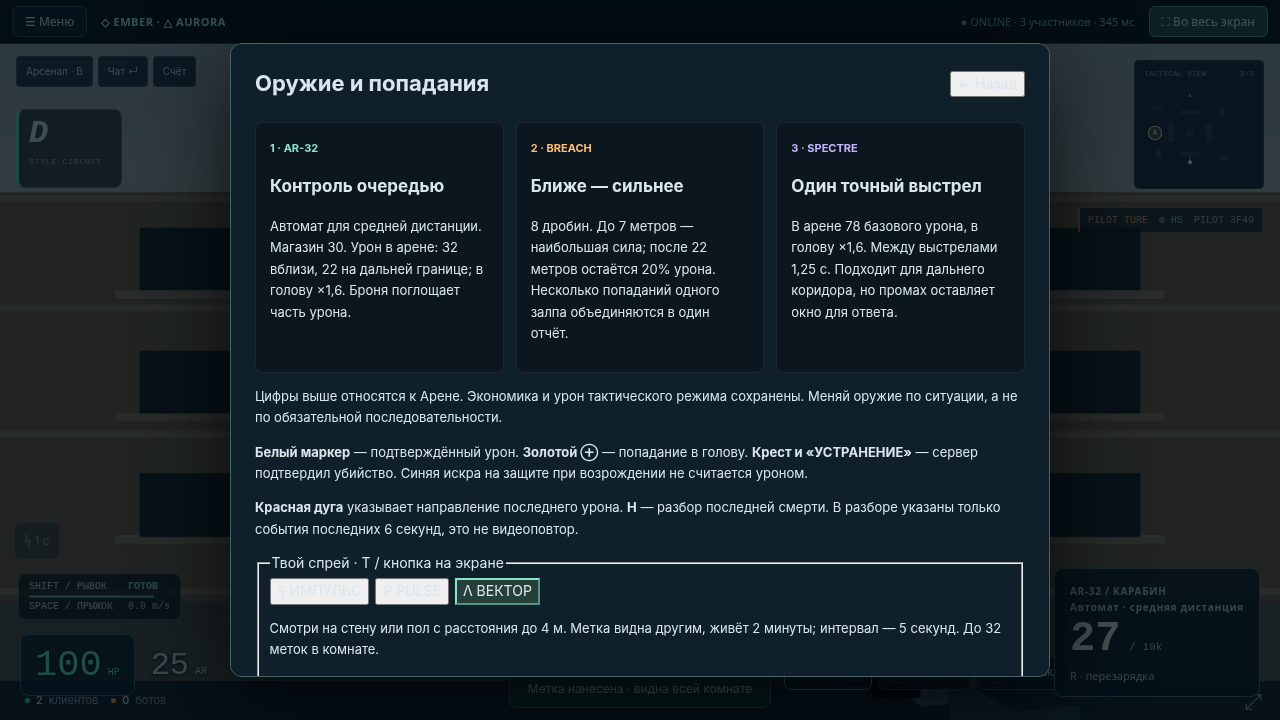Click the 100 HP health indicator
The height and width of the screenshot is (720, 1280).
77,665
